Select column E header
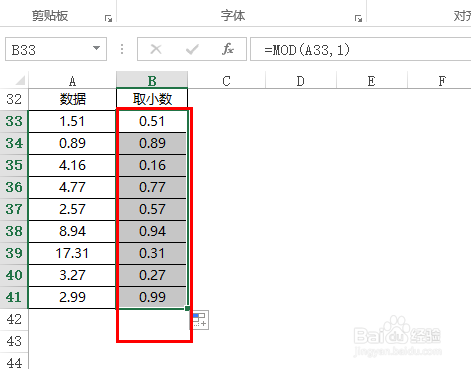Screen dimensions: 471x369 coord(371,81)
